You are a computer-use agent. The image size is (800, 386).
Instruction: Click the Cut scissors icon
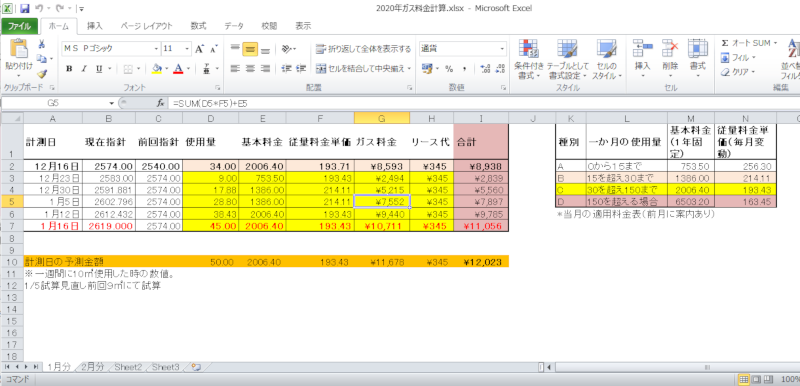click(x=42, y=44)
